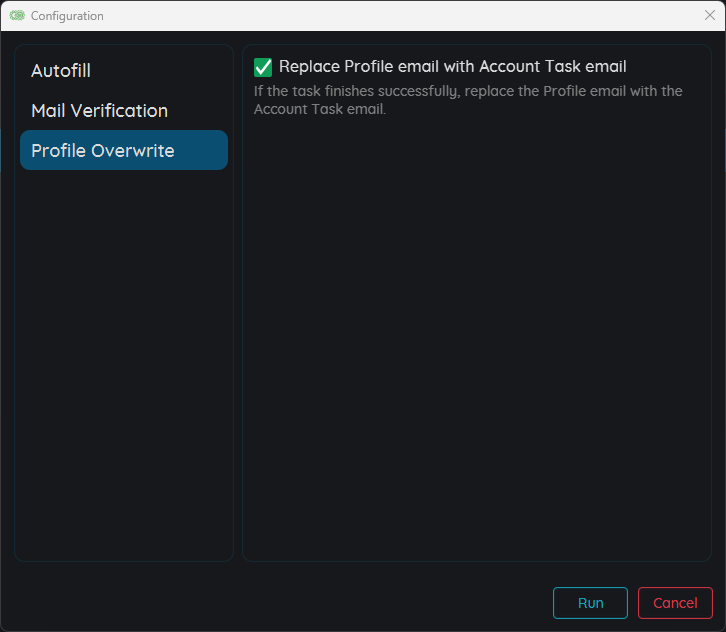This screenshot has height=632, width=726.
Task: Click the word 'Autofill' in the sidebar
Action: [61, 71]
